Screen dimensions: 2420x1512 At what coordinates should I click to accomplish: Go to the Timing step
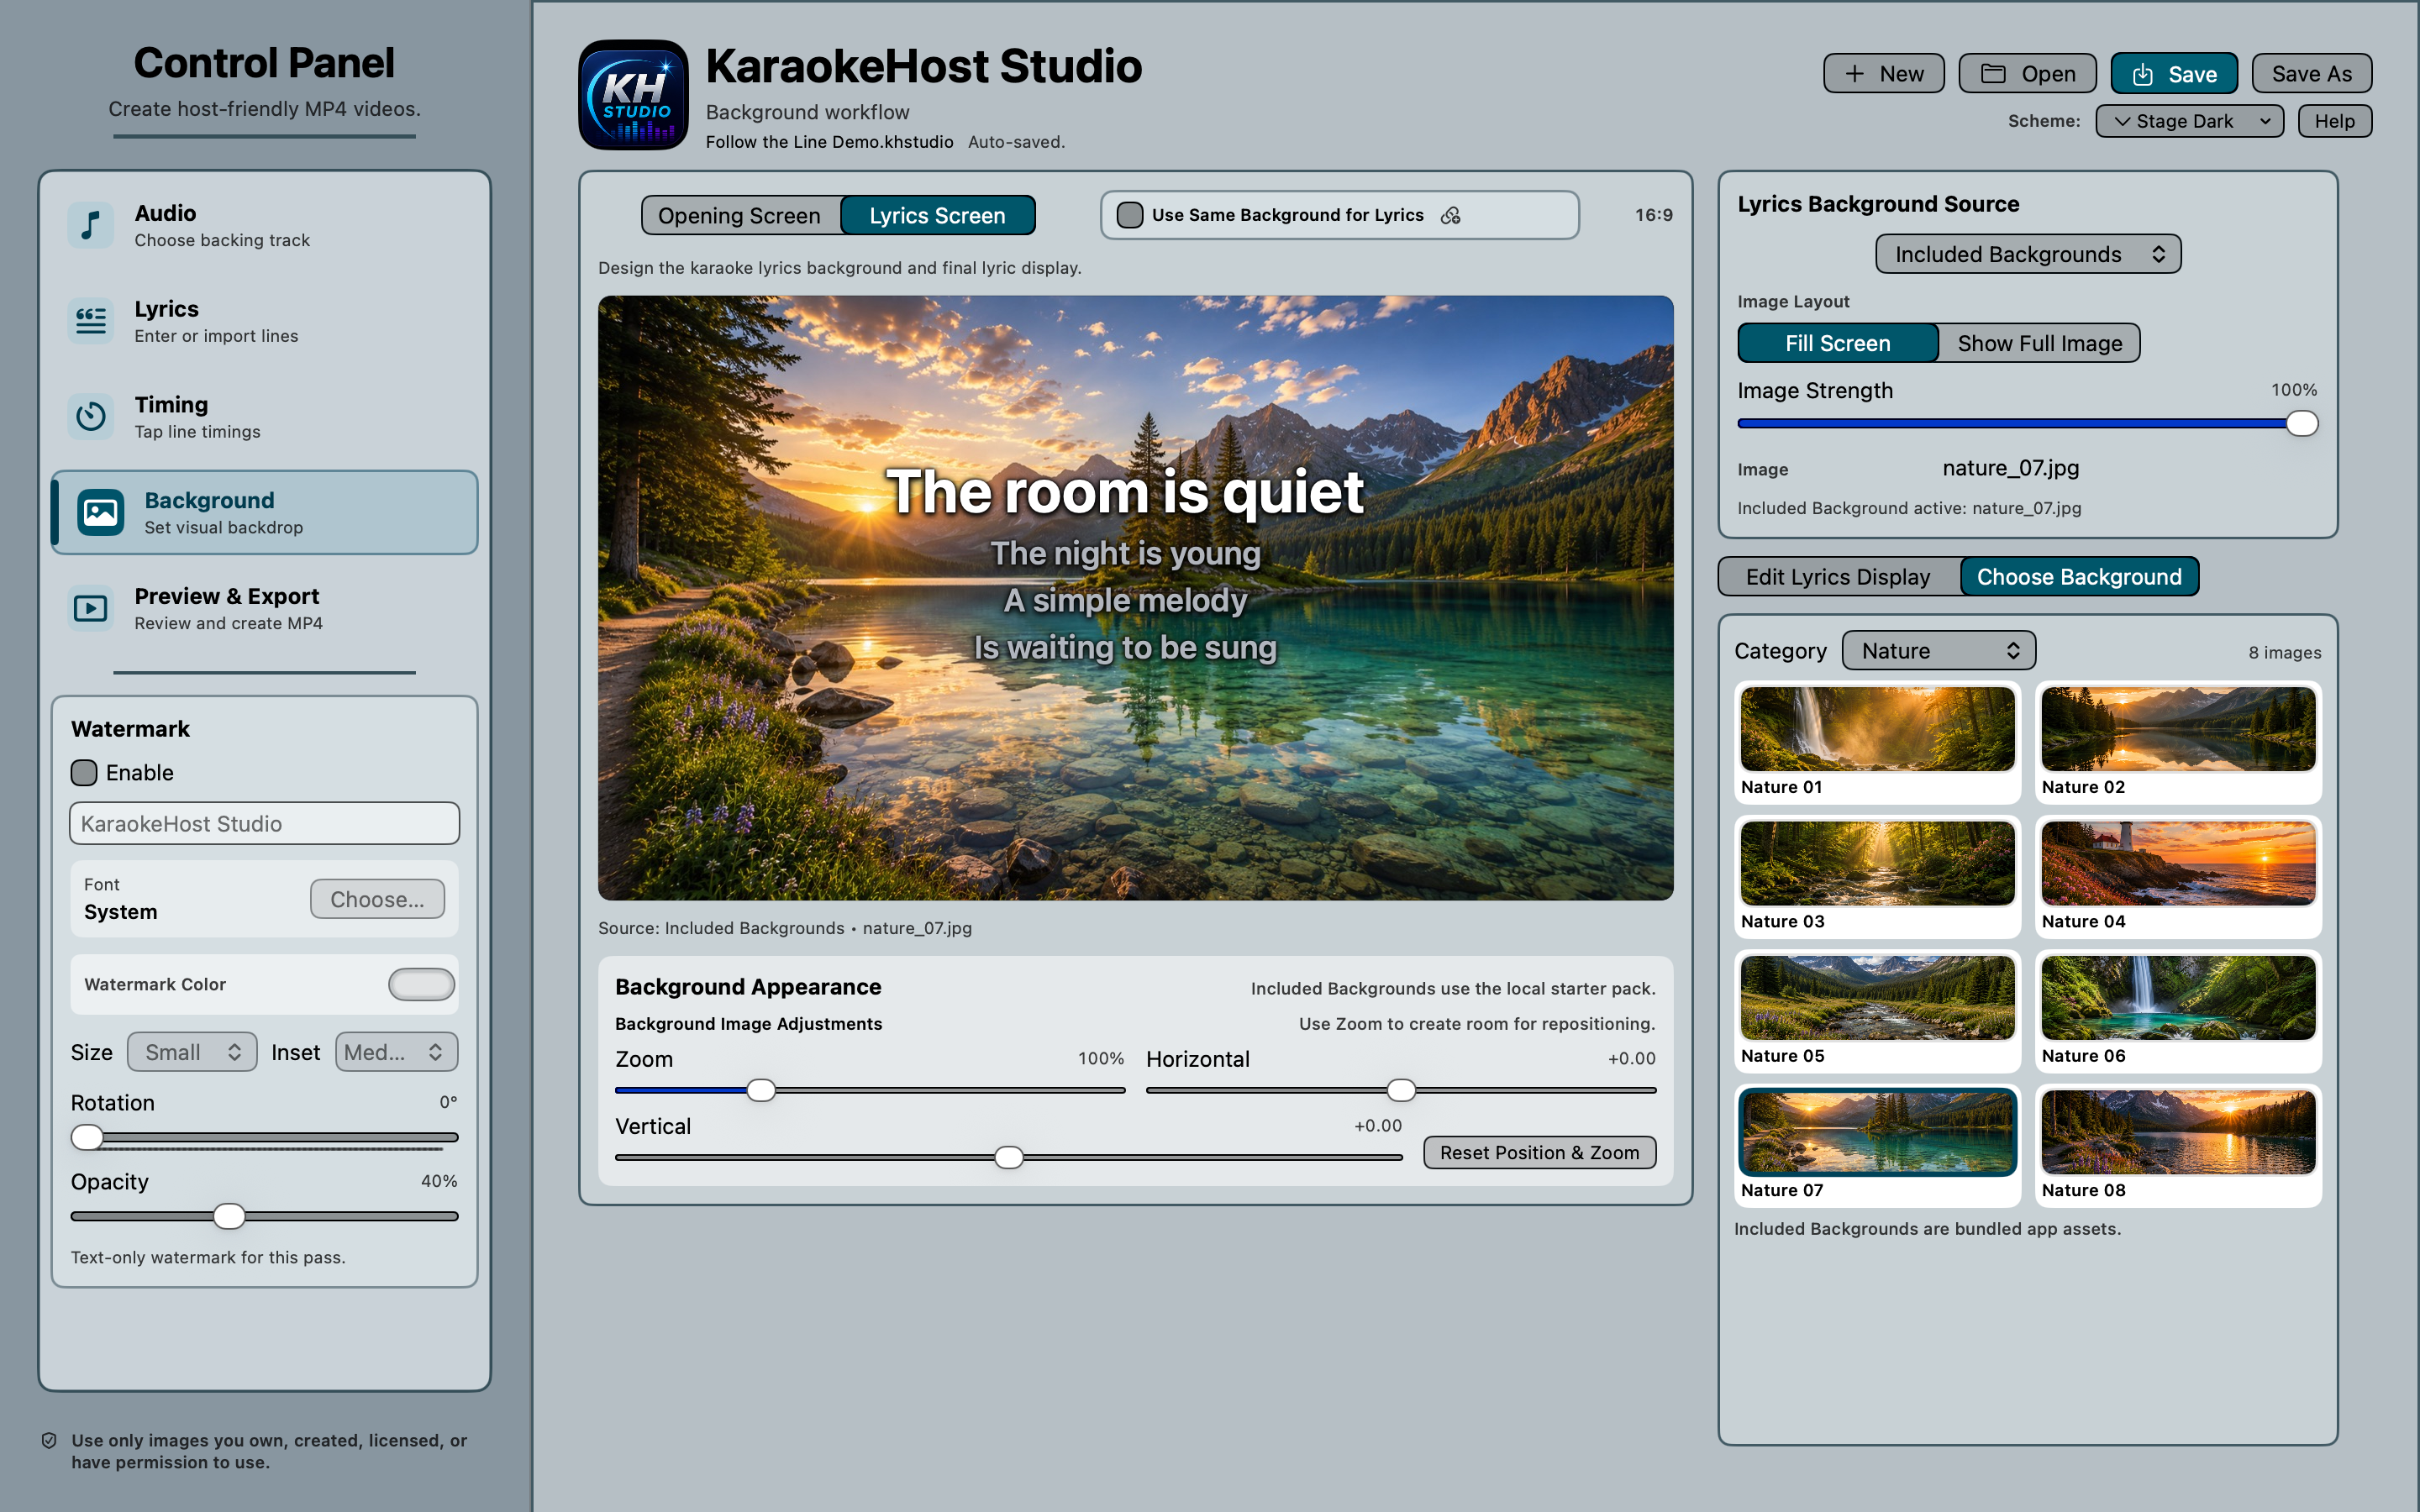[264, 417]
